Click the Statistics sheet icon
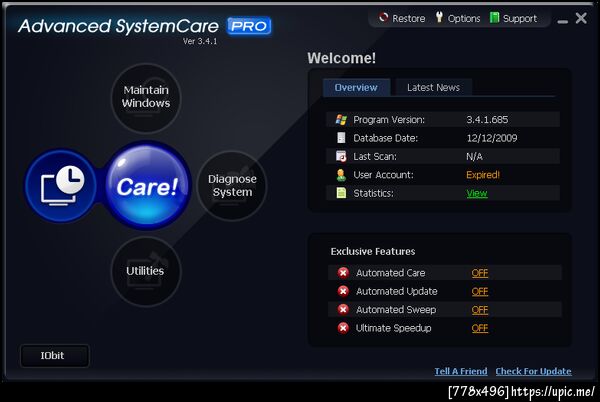The height and width of the screenshot is (402, 600). [x=341, y=193]
